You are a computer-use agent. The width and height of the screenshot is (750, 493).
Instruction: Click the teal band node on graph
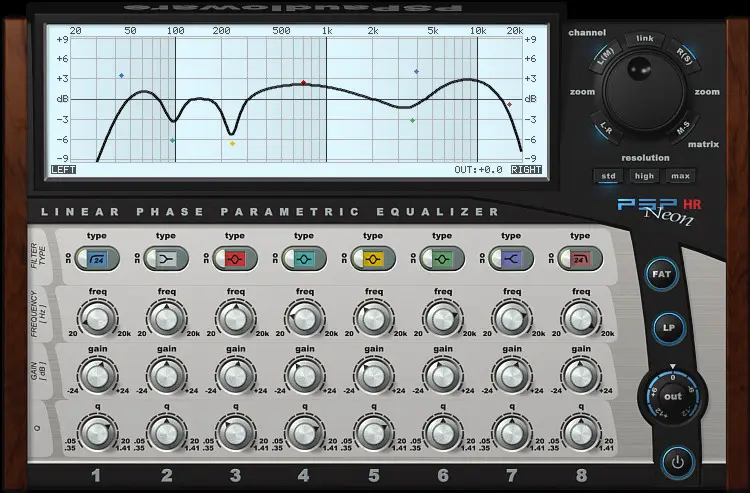click(173, 141)
